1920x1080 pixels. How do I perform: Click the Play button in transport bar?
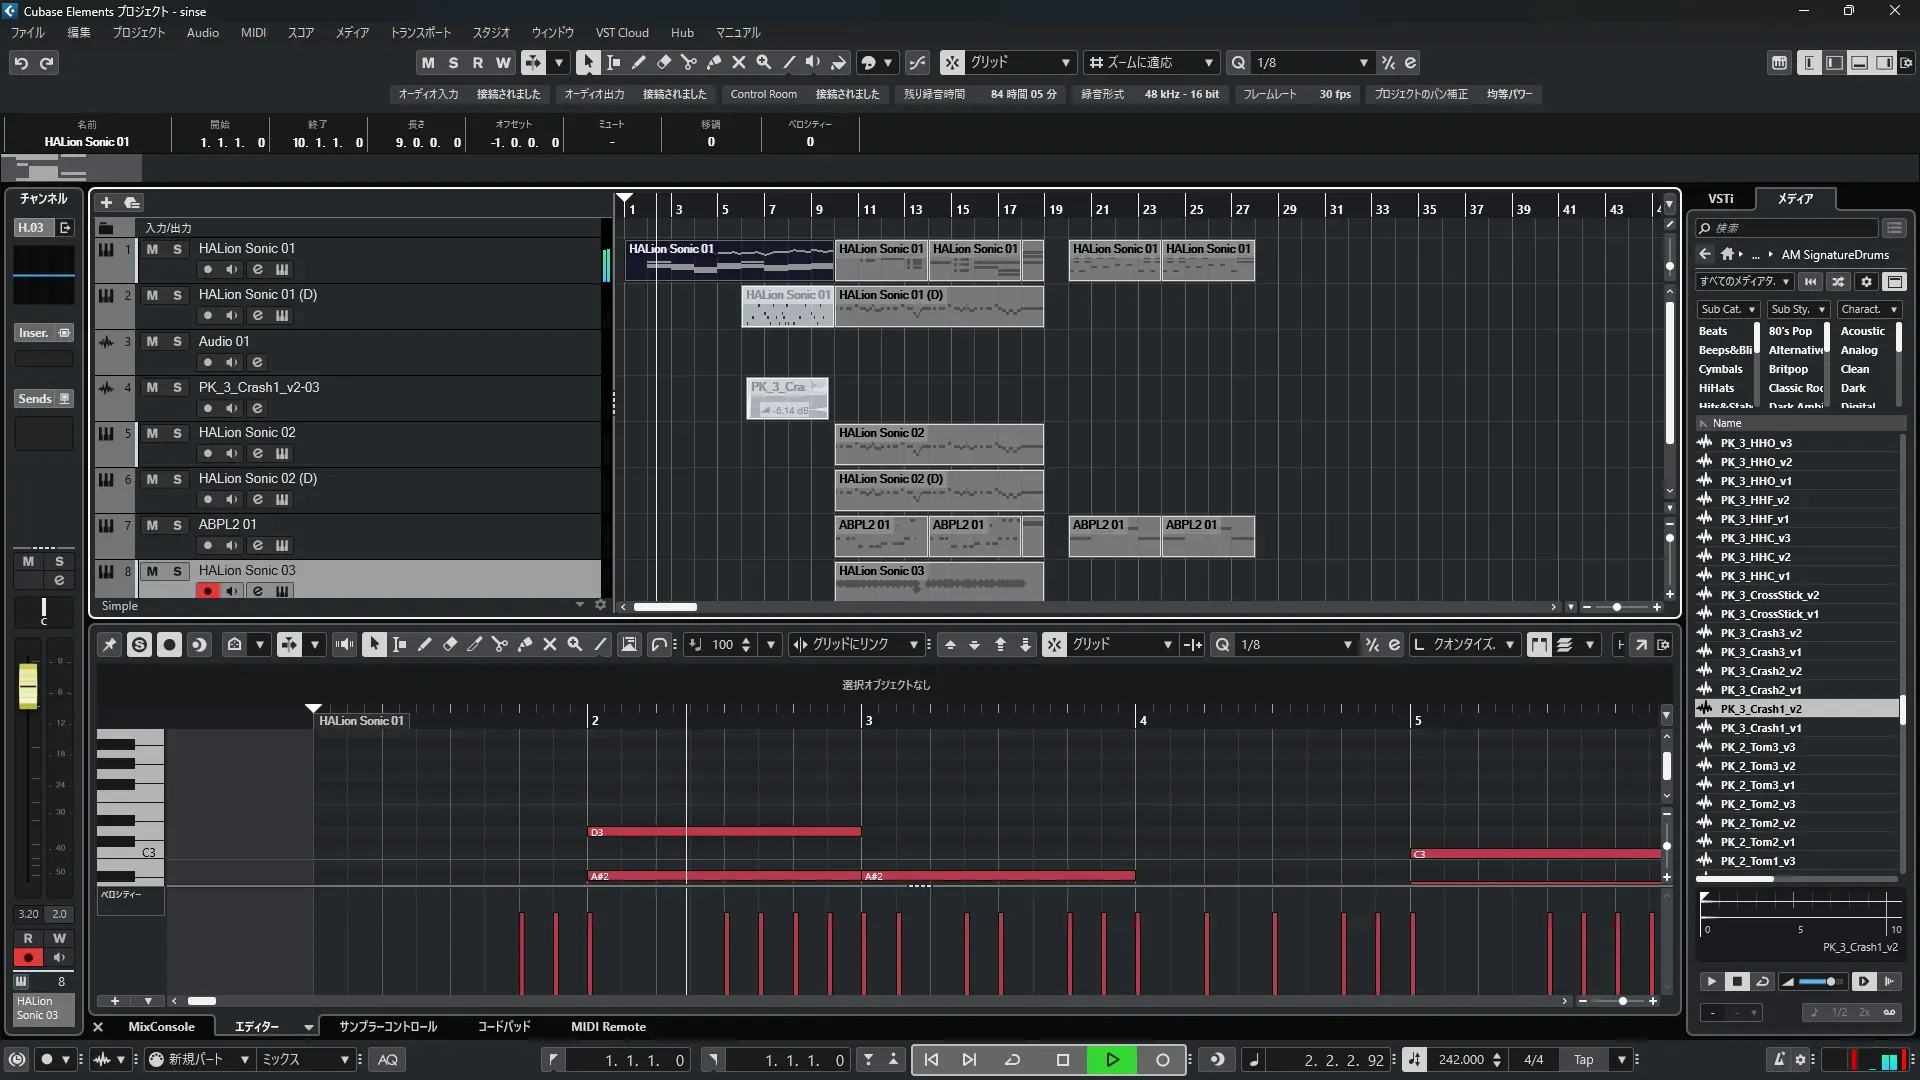pos(1112,1060)
